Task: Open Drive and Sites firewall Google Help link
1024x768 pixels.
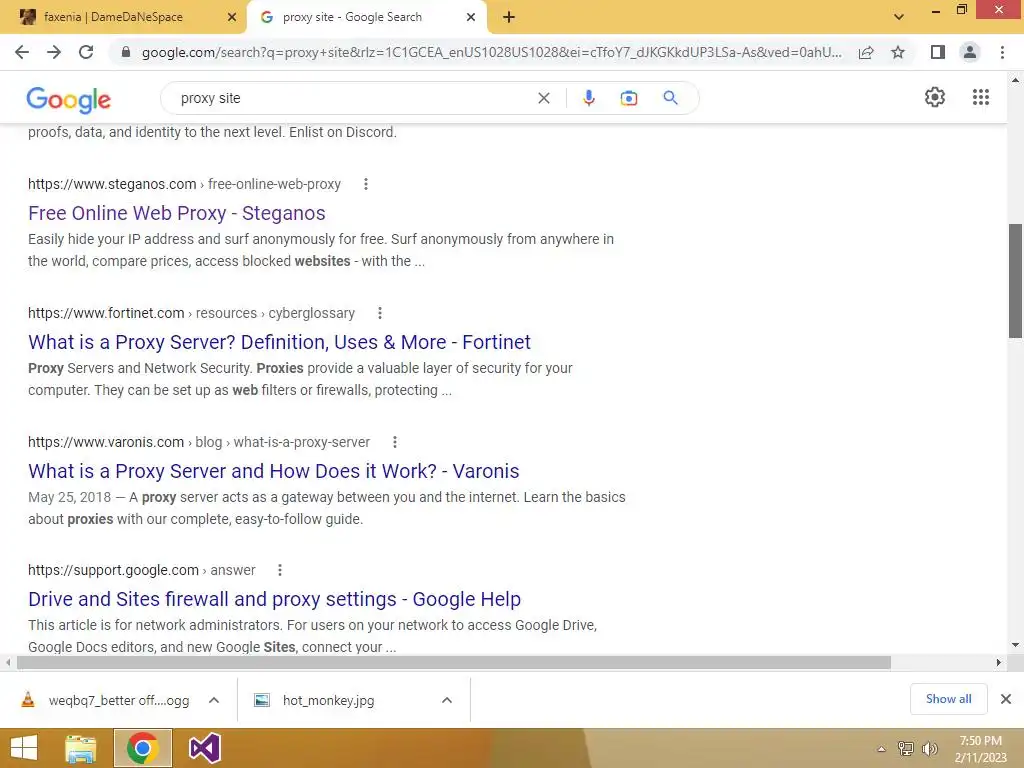Action: pos(274,599)
